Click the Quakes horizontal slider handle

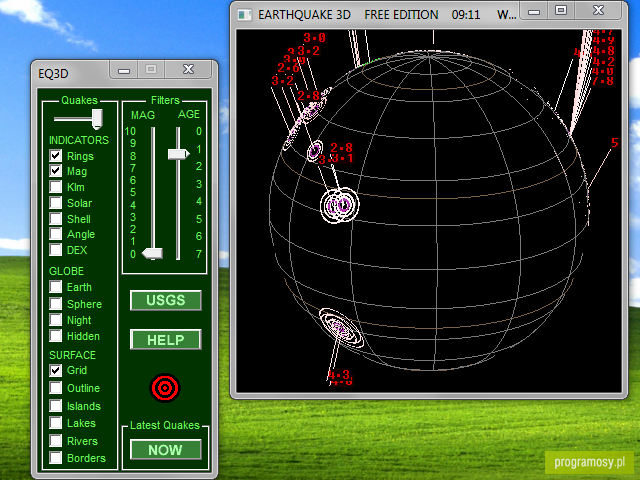pyautogui.click(x=97, y=119)
